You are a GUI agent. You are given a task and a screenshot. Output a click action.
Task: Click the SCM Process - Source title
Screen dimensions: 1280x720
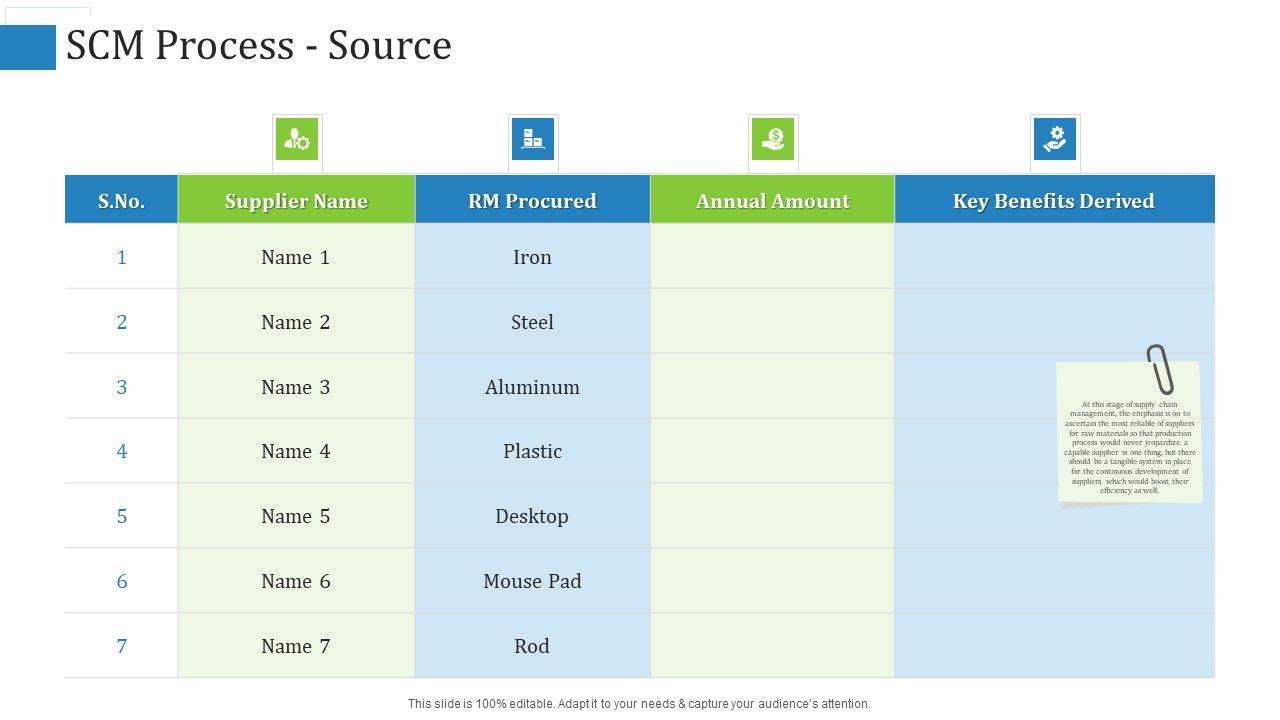[x=259, y=46]
